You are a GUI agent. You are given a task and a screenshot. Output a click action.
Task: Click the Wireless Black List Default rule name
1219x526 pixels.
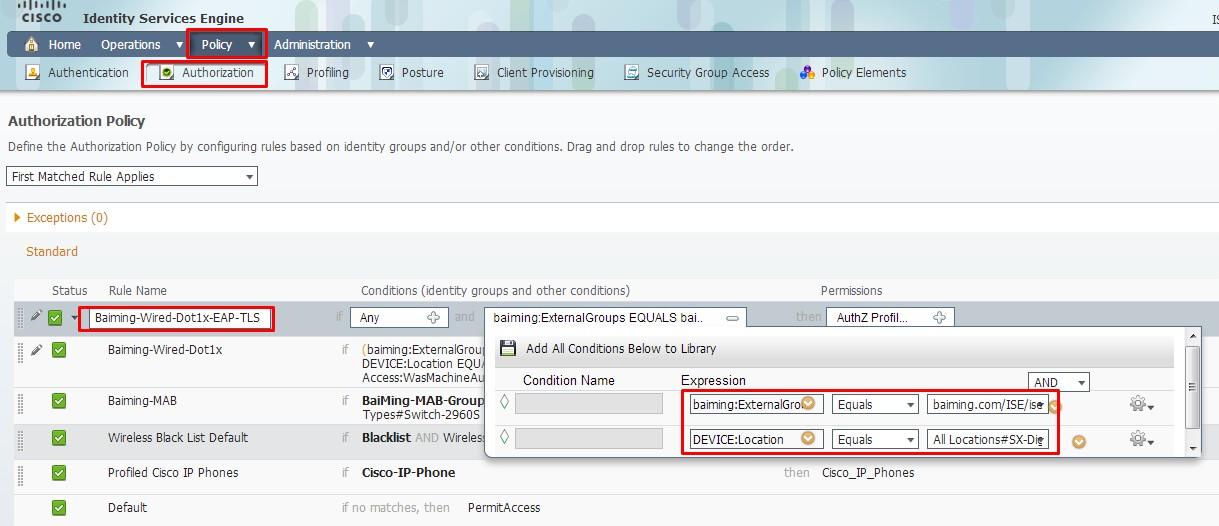point(178,438)
